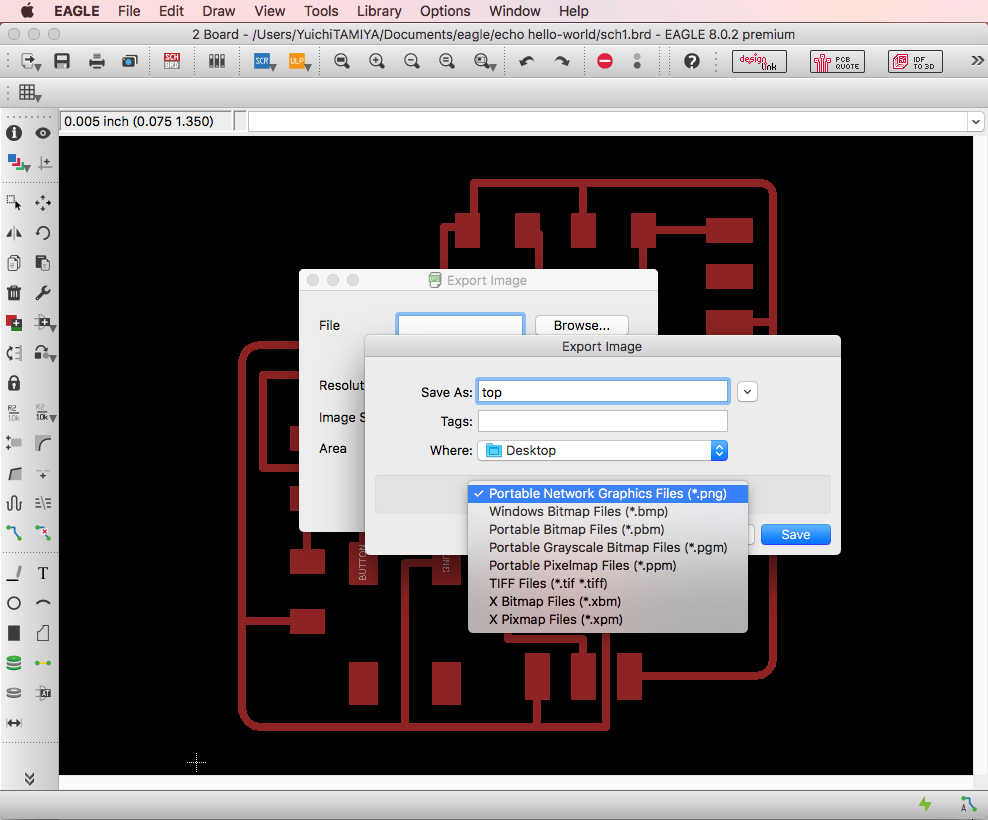This screenshot has height=820, width=988.
Task: Select the Route airwire tool
Action: 14,533
